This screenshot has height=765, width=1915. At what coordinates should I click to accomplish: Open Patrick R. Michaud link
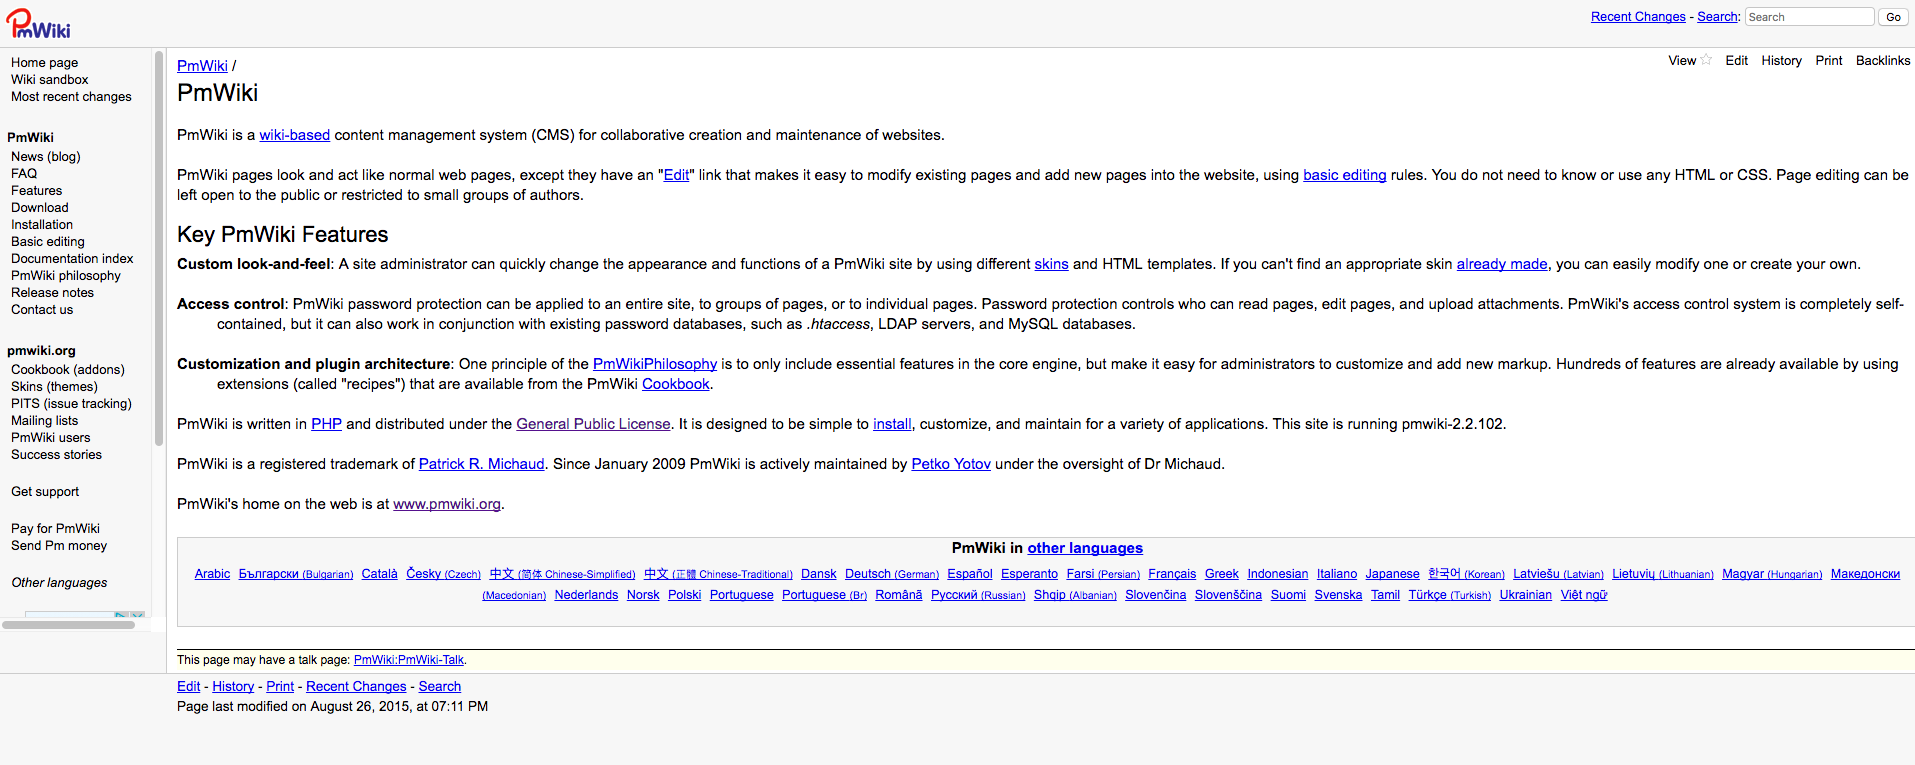(x=481, y=464)
